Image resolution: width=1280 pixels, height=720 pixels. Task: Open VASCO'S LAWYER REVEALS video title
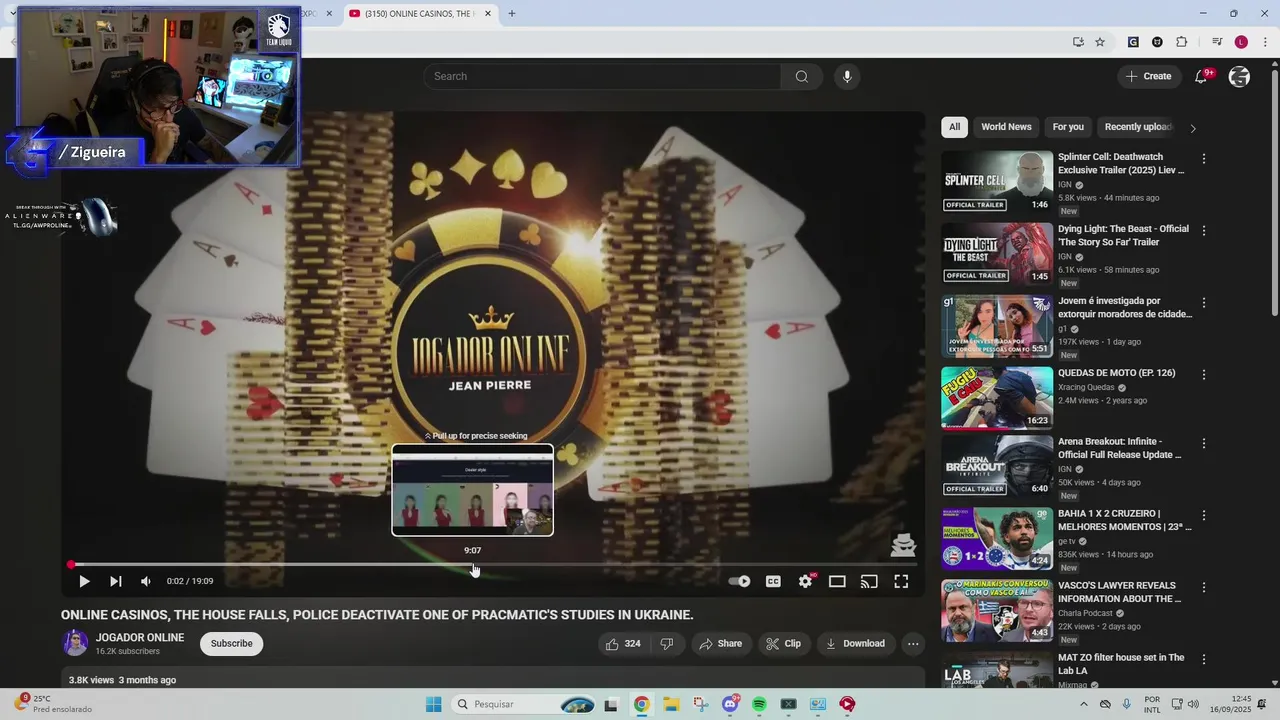click(x=1120, y=592)
